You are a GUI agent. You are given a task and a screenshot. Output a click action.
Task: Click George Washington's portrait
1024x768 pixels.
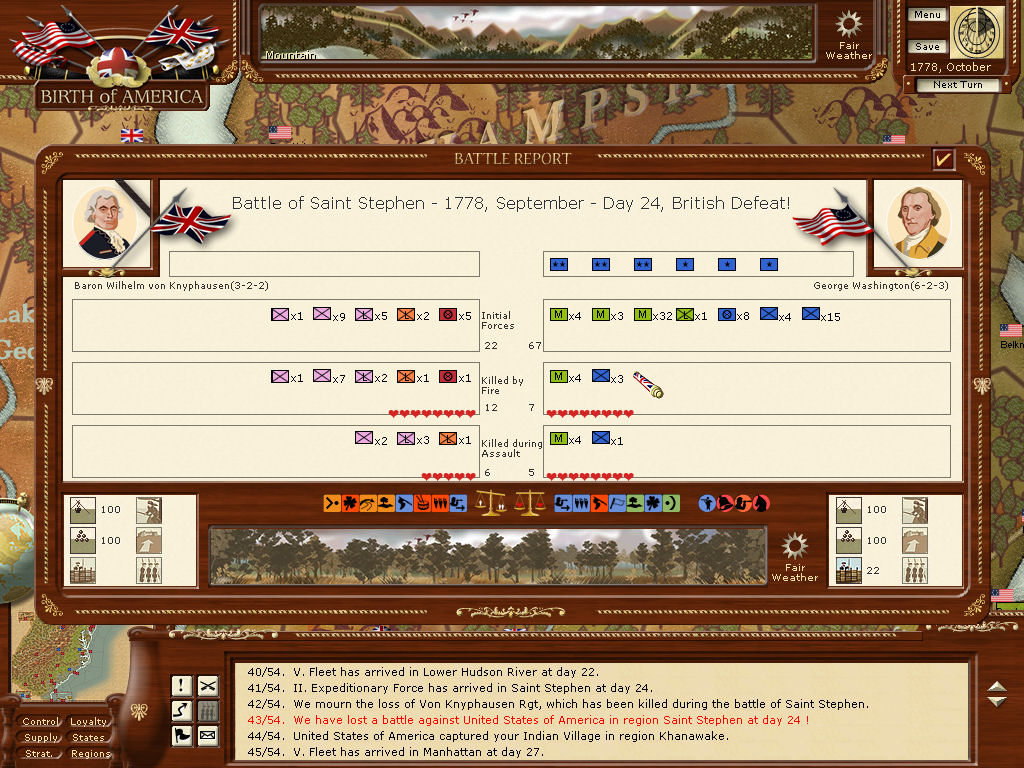pos(918,222)
